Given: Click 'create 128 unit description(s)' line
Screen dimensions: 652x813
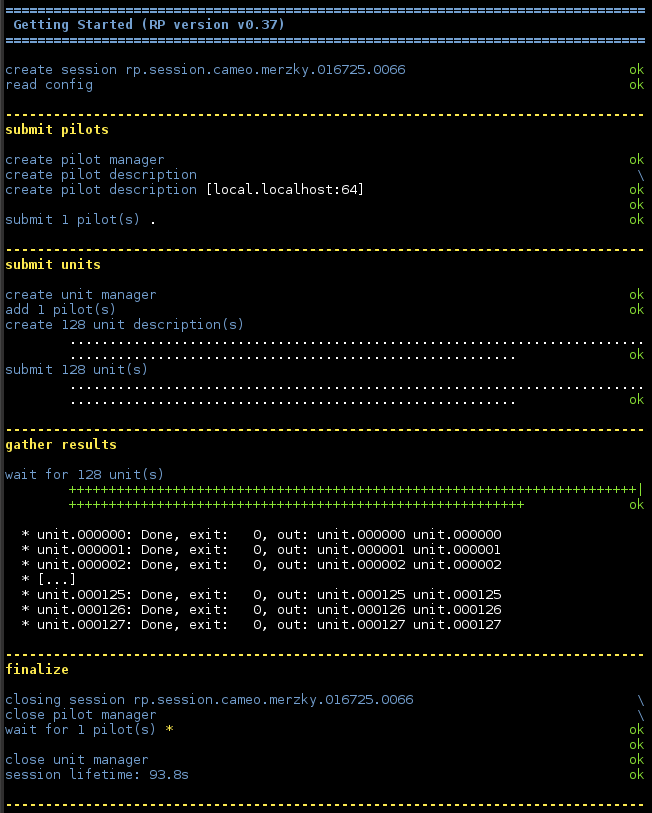Looking at the screenshot, I should coord(124,325).
